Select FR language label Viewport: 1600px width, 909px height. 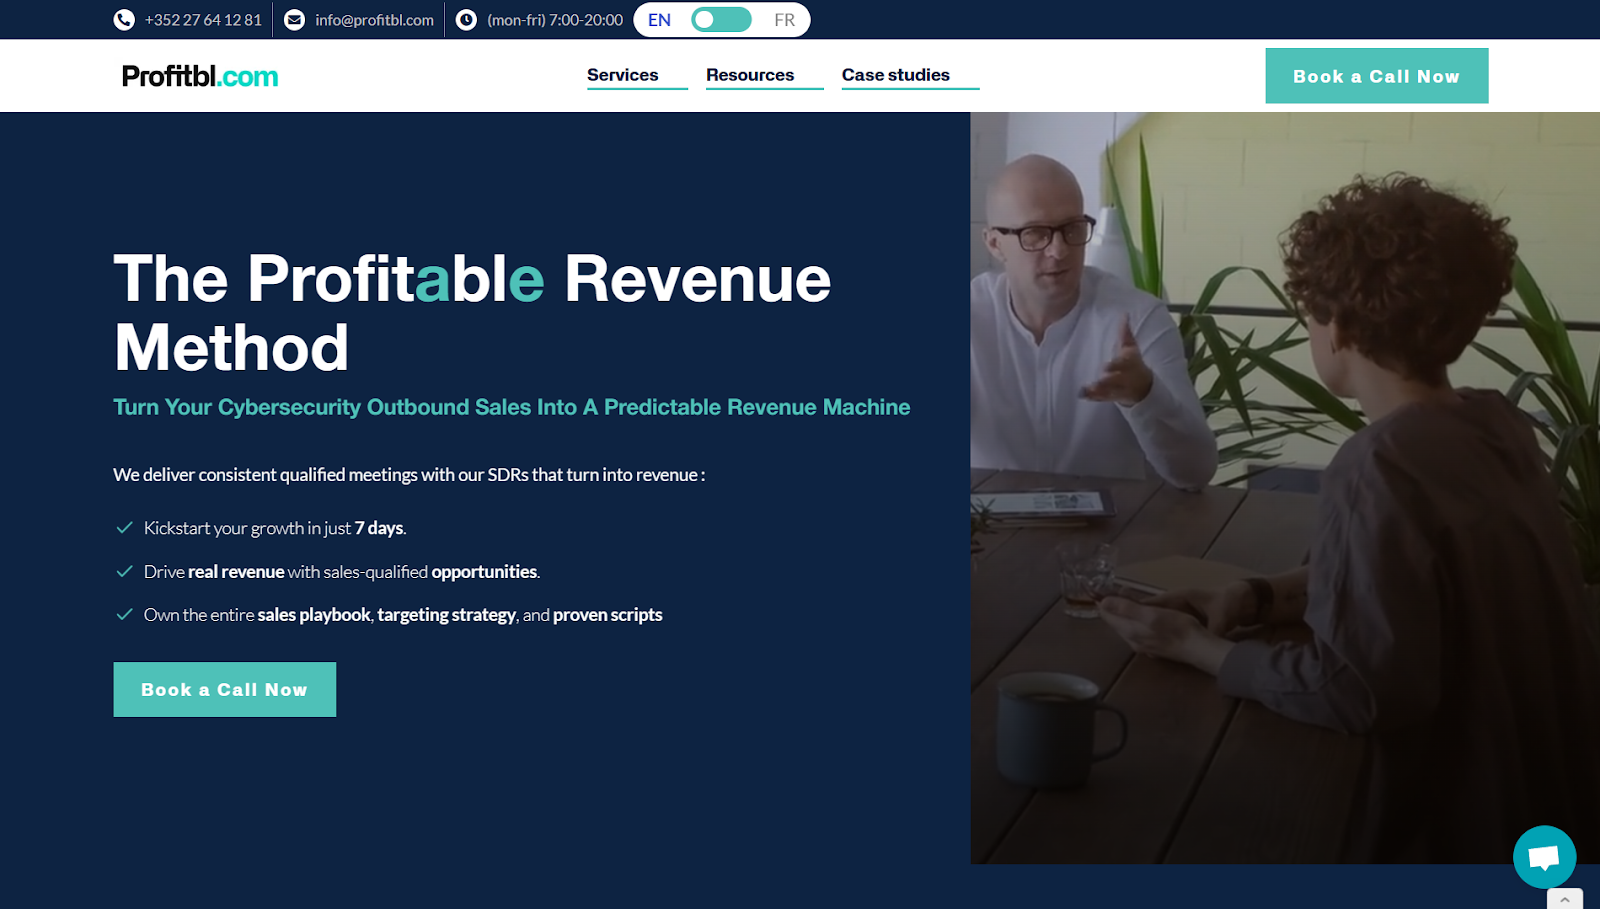tap(784, 20)
